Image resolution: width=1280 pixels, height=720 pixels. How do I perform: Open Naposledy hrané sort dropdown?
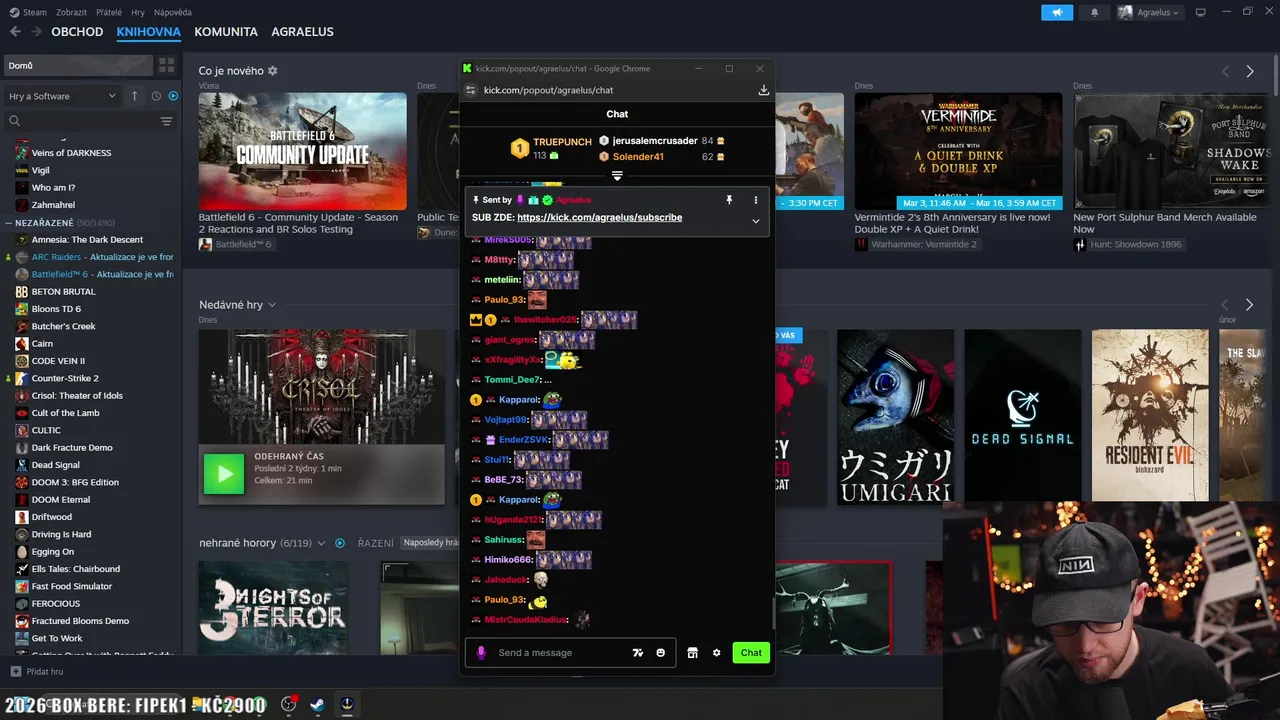coord(429,543)
